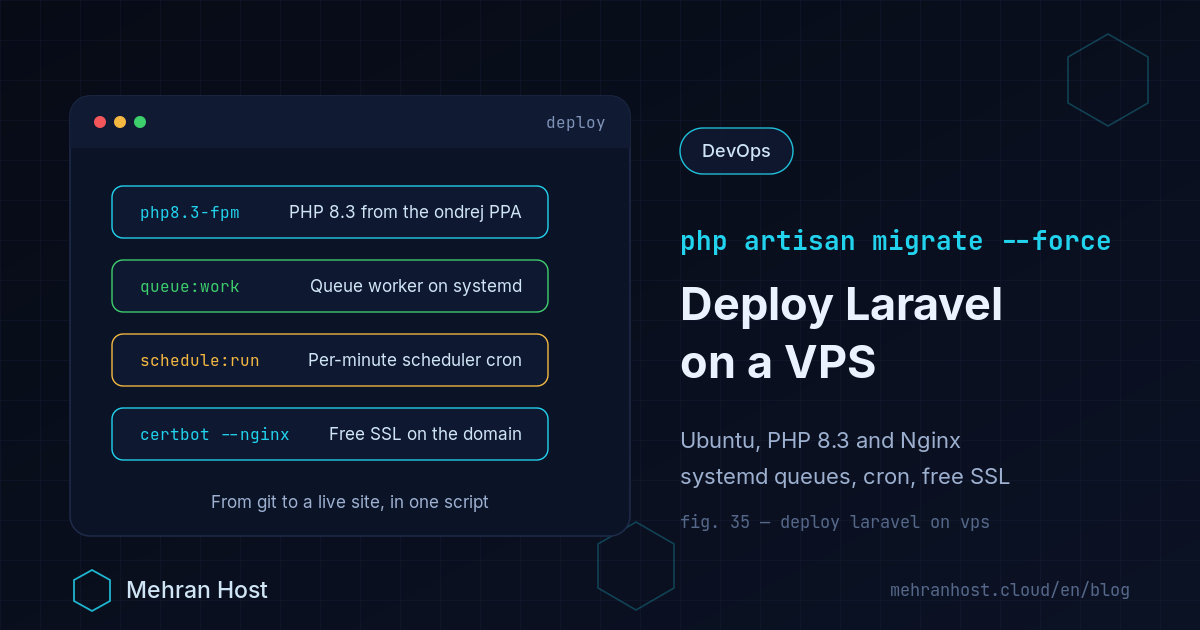Viewport: 1200px width, 630px height.
Task: Click the green maximize dot in deploy window
Action: coord(140,122)
